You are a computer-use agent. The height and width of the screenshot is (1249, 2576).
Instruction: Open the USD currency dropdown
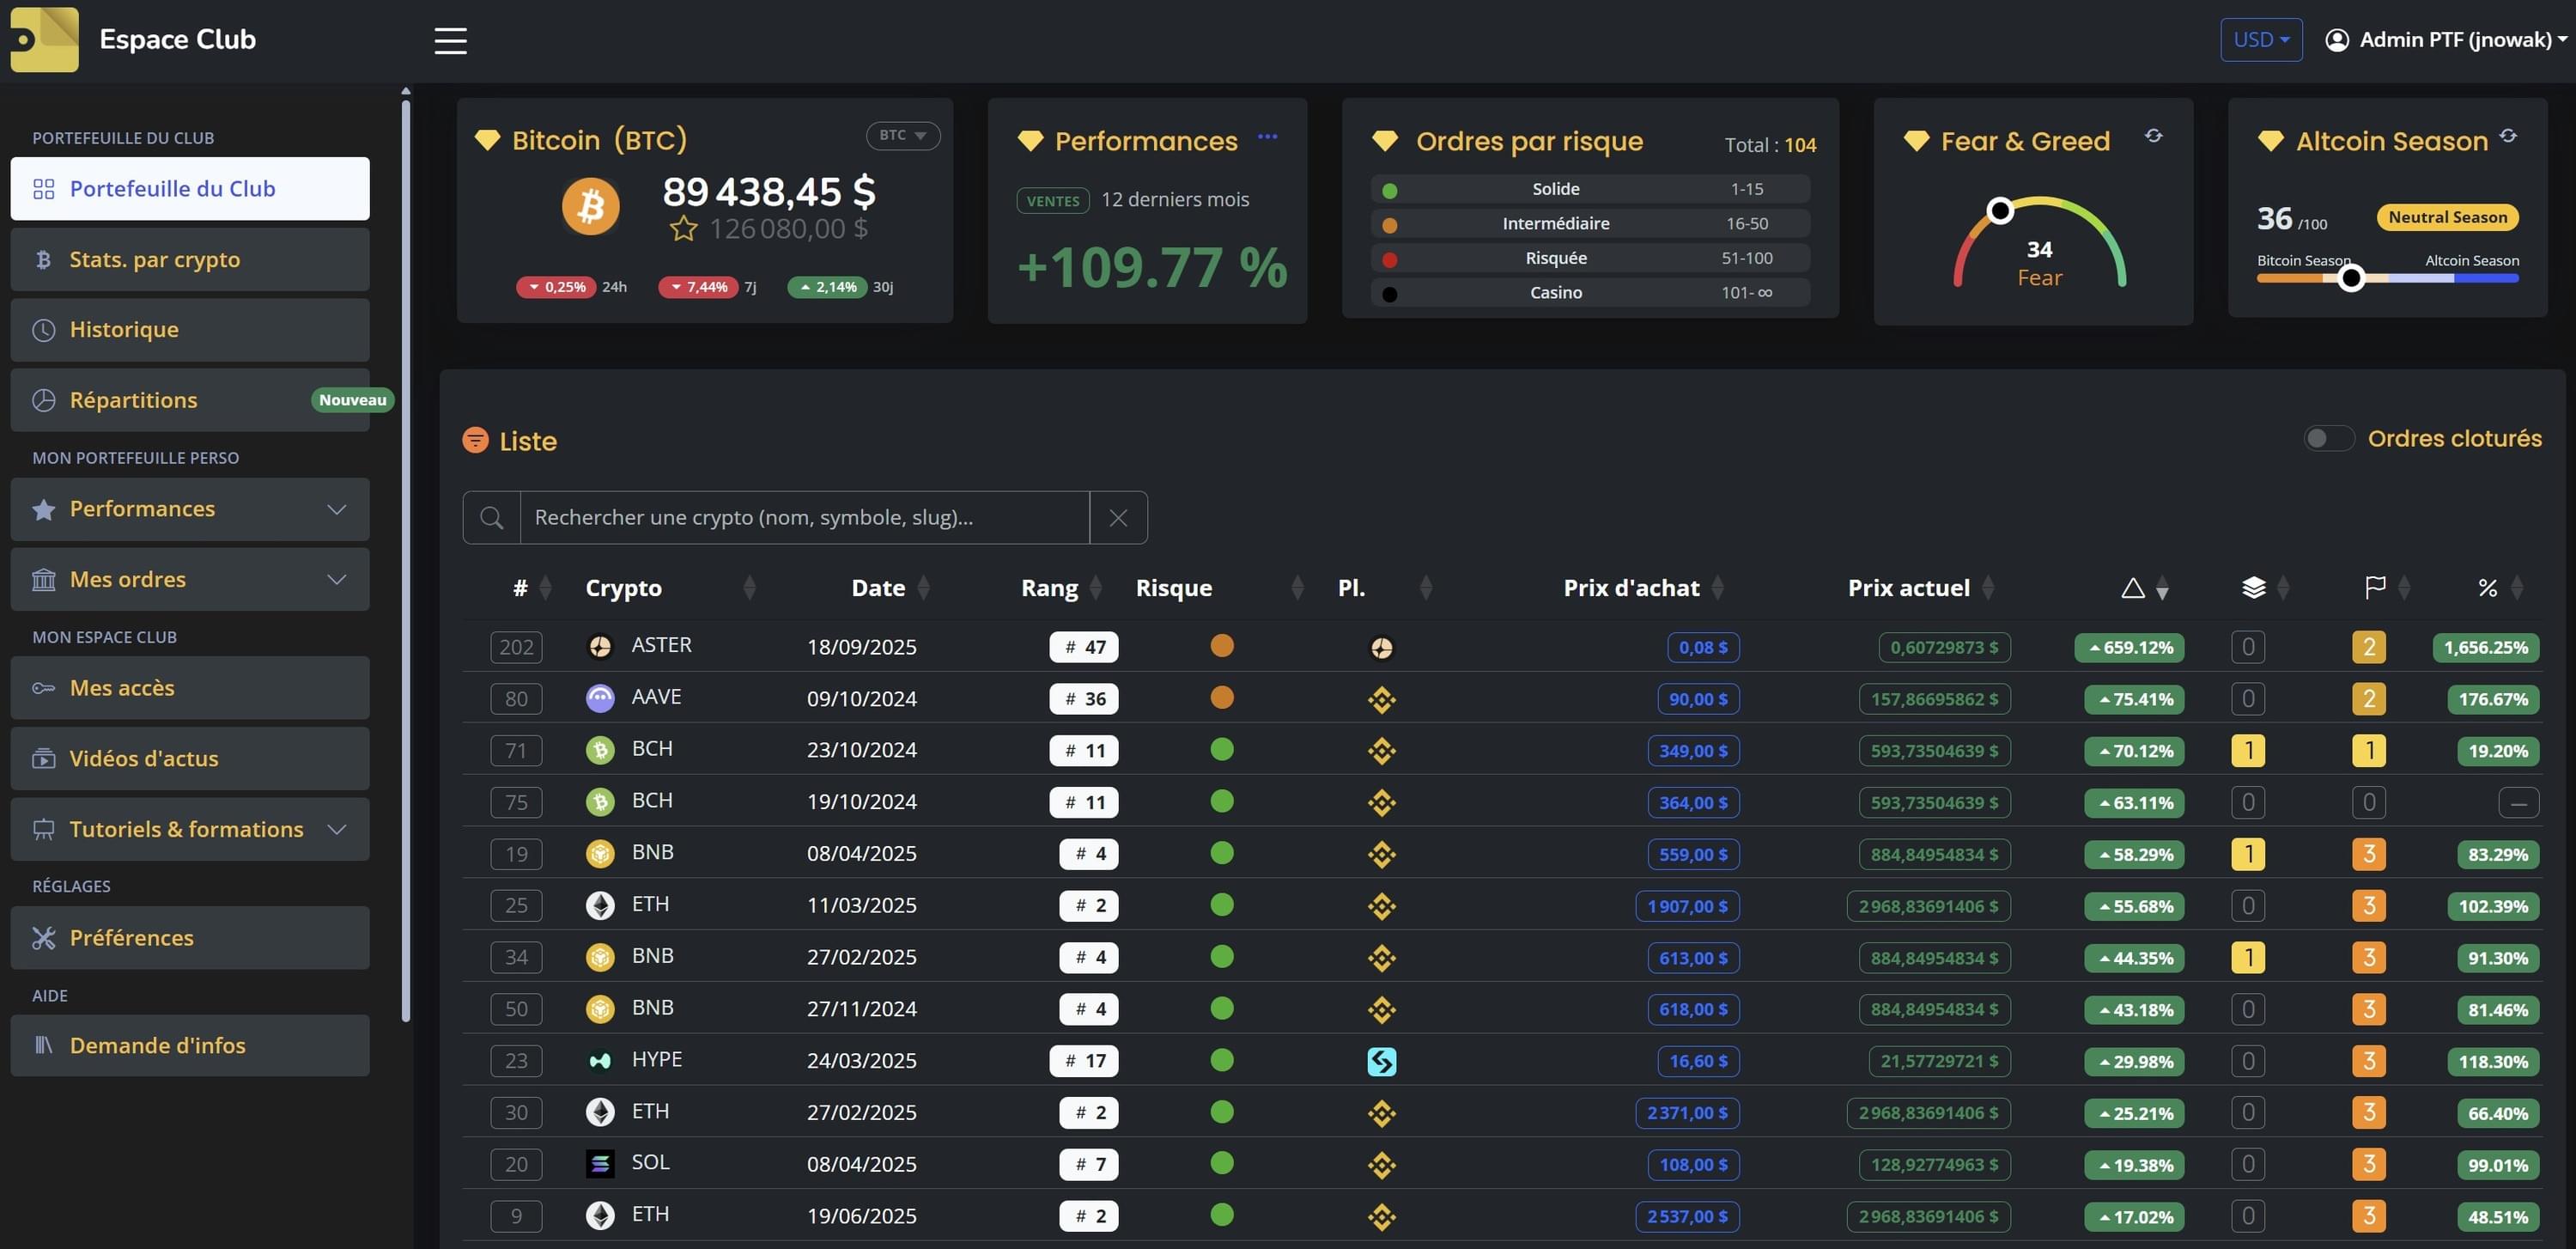[2260, 40]
